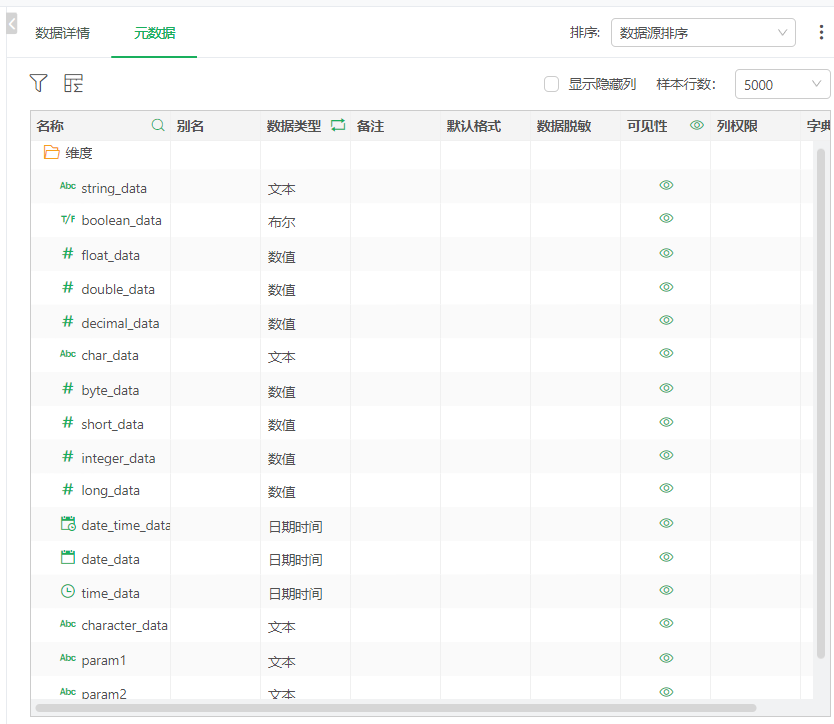
Task: Click the horizontal scrollbar at table bottom
Action: tap(395, 708)
